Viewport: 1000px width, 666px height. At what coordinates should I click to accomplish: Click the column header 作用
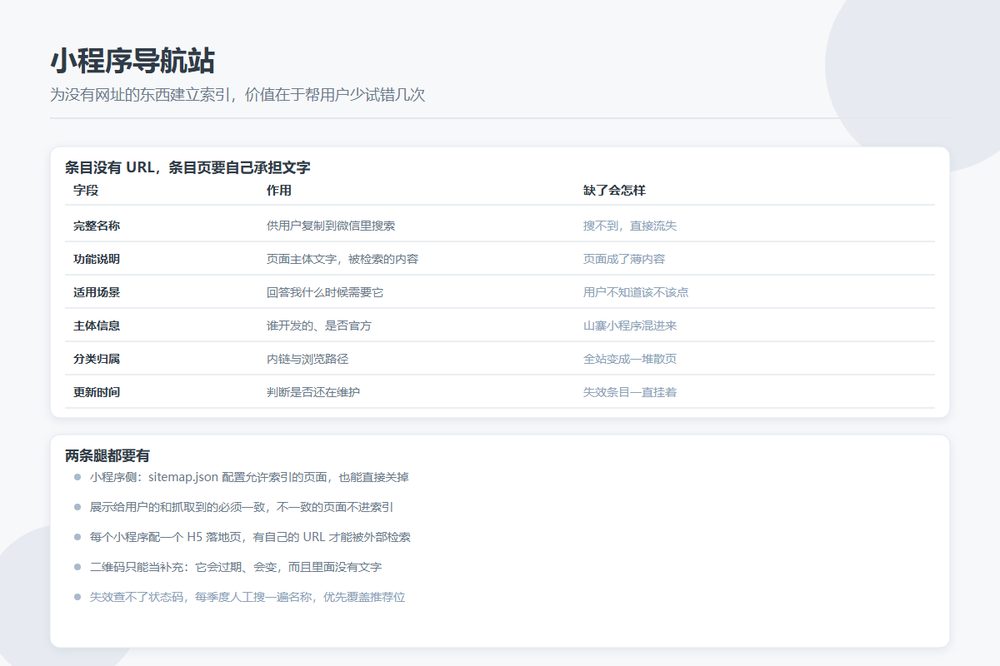pyautogui.click(x=279, y=190)
